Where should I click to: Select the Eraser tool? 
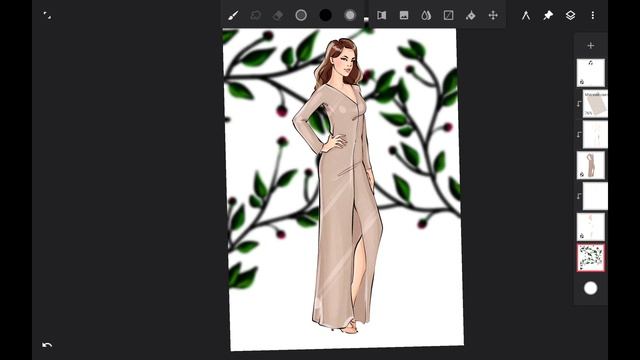[278, 16]
